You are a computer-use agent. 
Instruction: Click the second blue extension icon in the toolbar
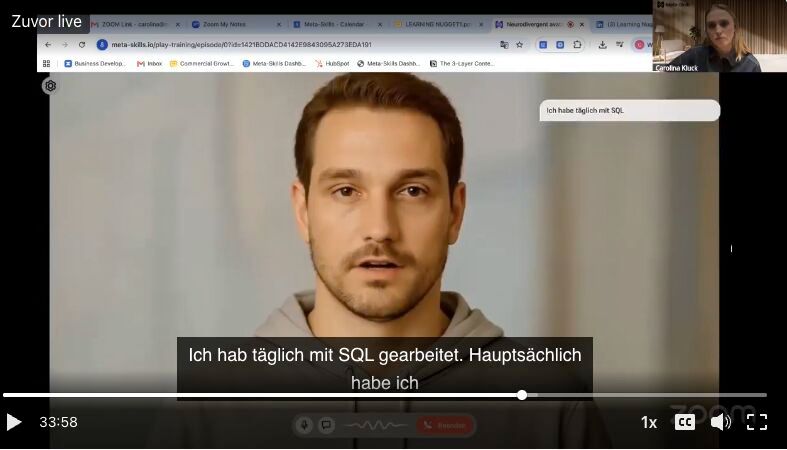(560, 45)
